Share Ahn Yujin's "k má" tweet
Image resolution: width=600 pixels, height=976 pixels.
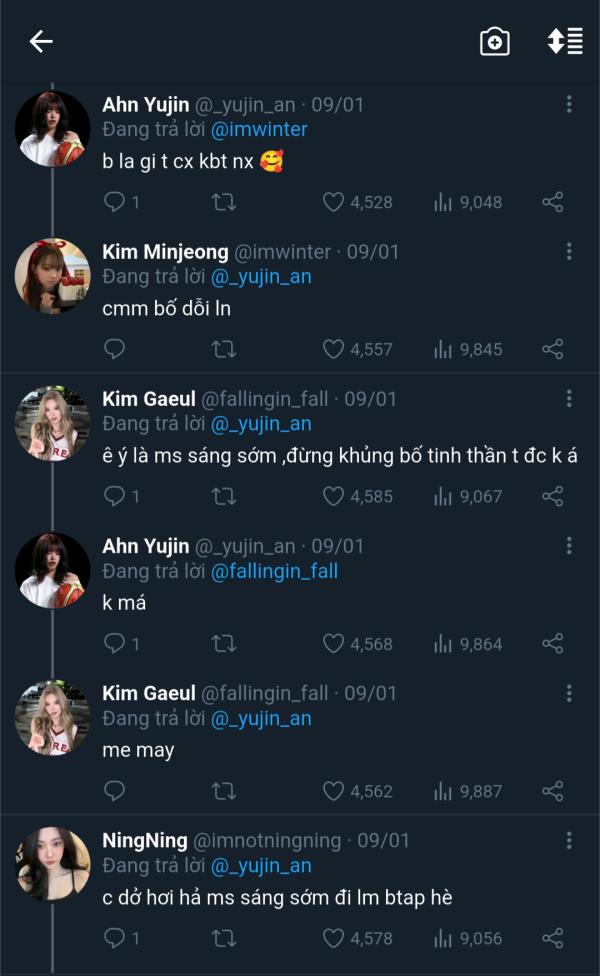[x=552, y=644]
